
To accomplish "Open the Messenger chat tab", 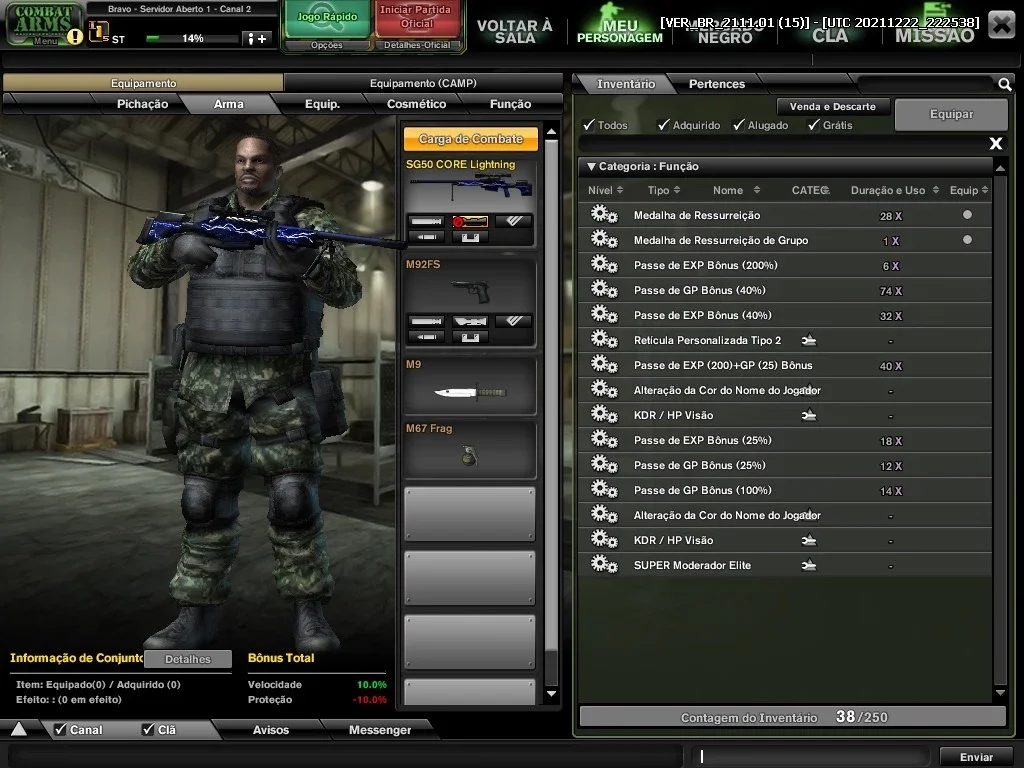I will click(379, 729).
